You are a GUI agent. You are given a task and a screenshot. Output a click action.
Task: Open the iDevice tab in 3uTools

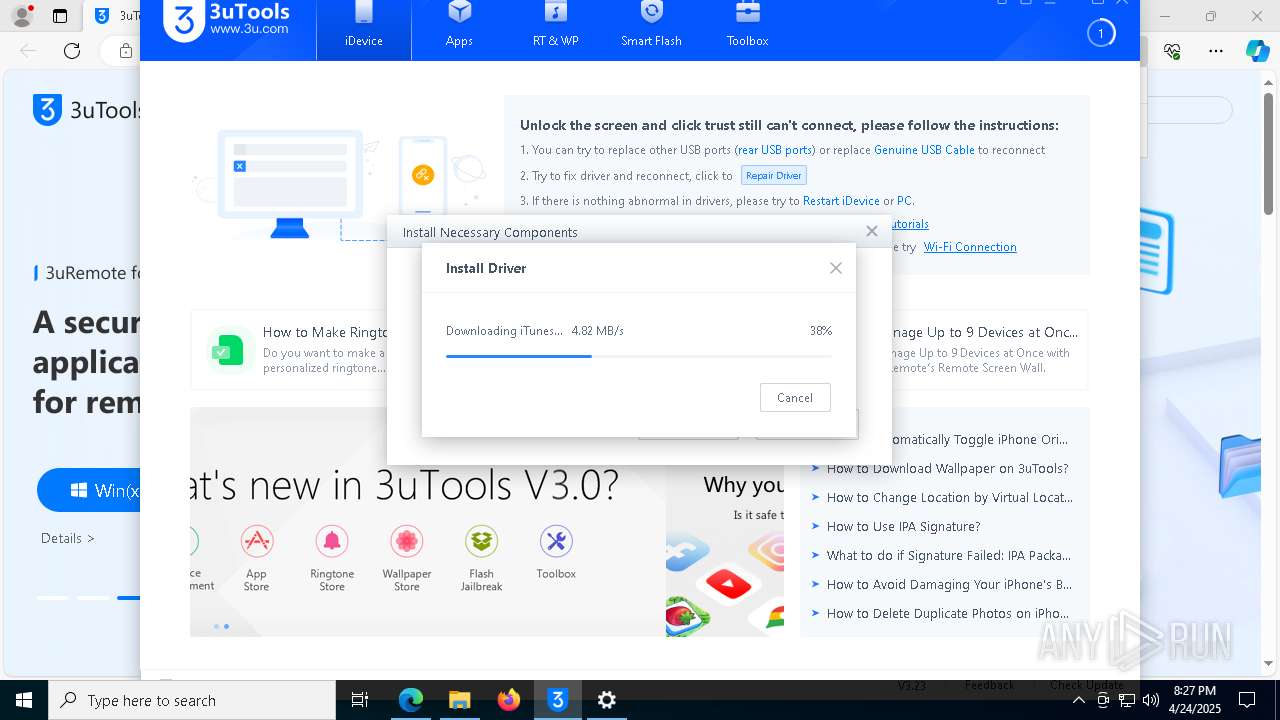coord(364,27)
